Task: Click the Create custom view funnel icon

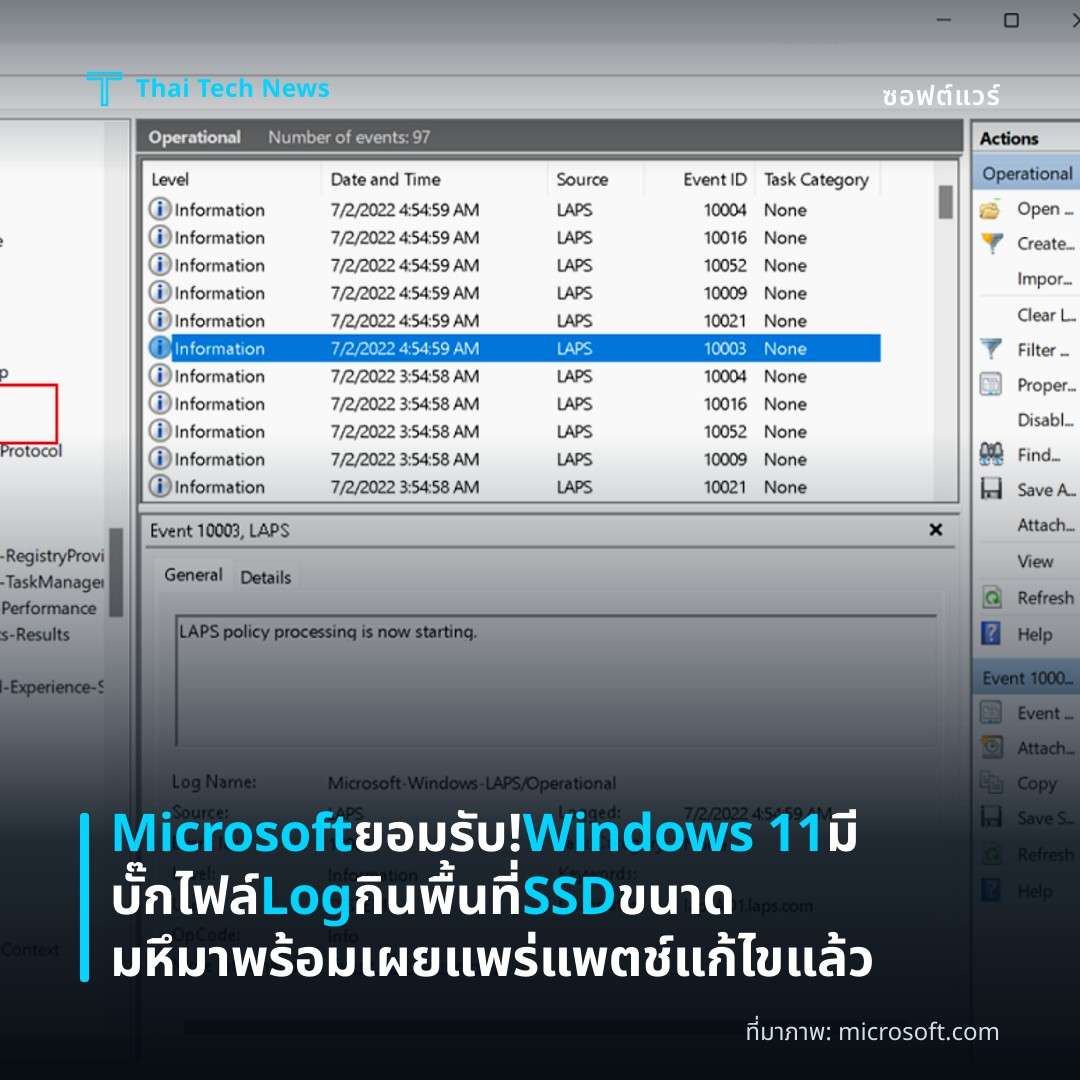Action: (991, 243)
